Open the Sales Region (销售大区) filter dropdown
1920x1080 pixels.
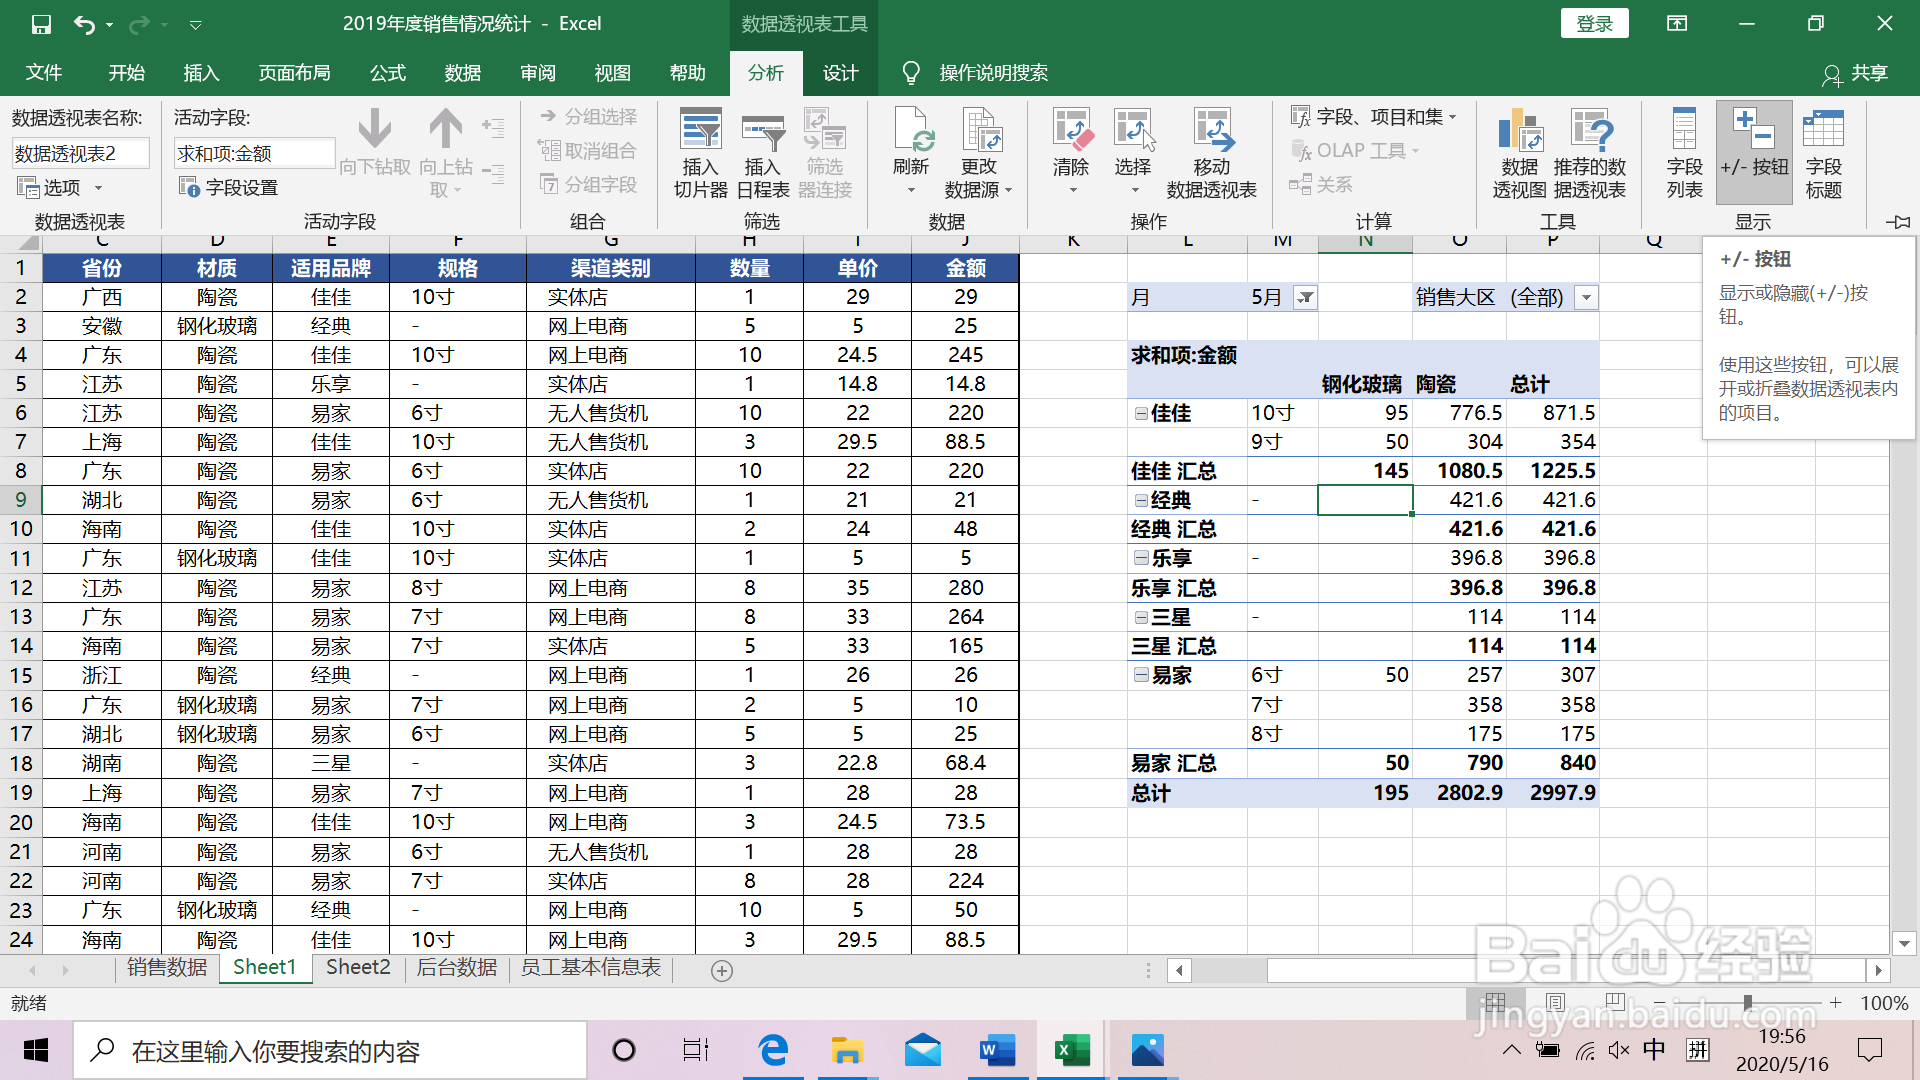(1586, 297)
